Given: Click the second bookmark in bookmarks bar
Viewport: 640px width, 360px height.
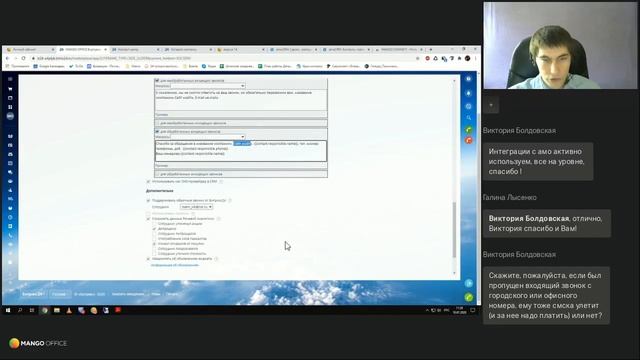Looking at the screenshot, I should pos(49,66).
